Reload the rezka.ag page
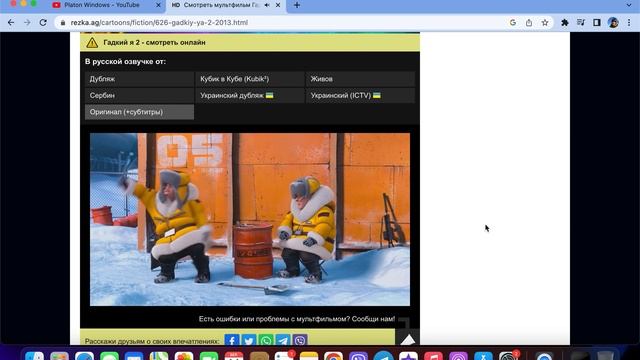The image size is (640, 360). pyautogui.click(x=43, y=23)
